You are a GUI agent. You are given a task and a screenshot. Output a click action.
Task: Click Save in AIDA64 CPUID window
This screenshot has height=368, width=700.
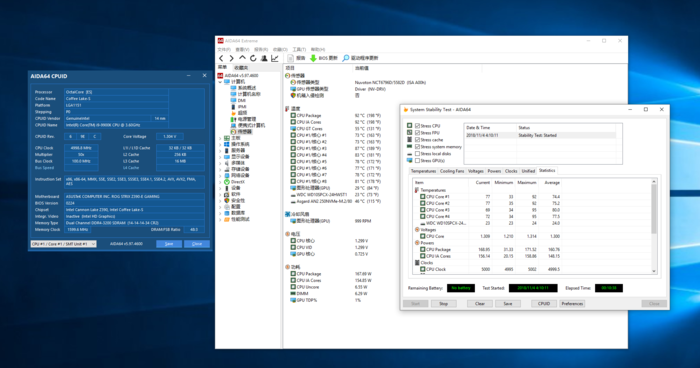pos(169,244)
